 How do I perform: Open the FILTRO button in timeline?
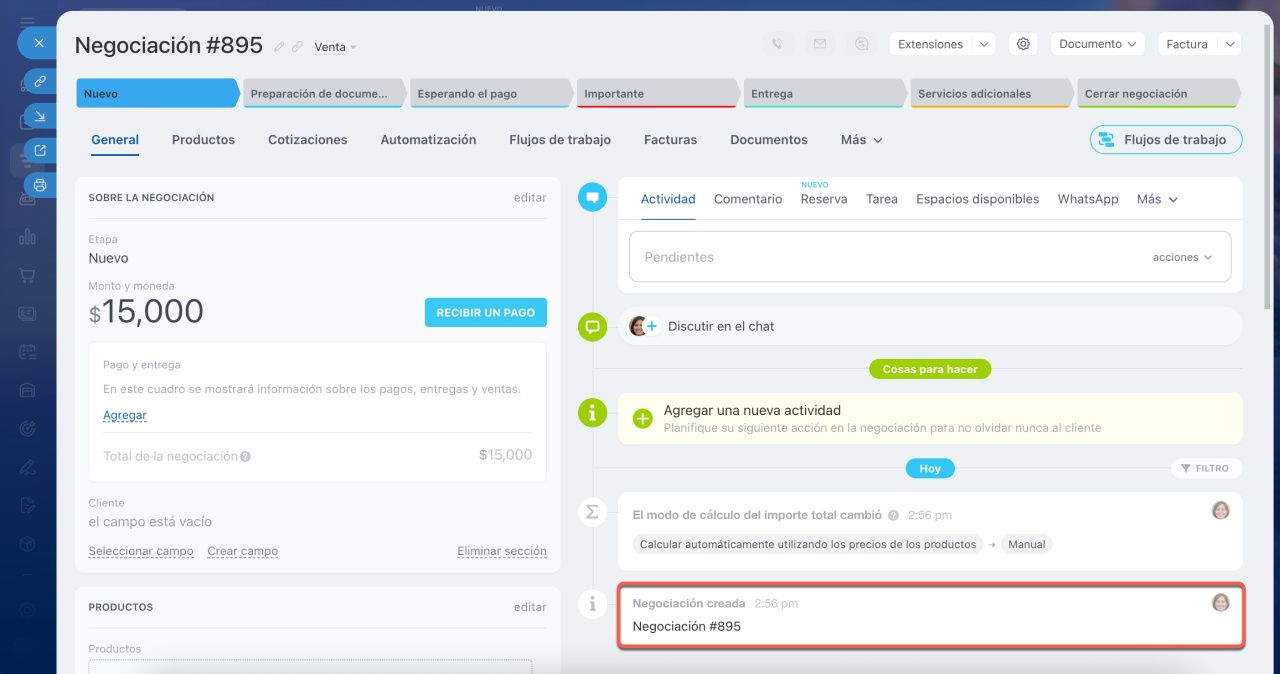point(1206,468)
